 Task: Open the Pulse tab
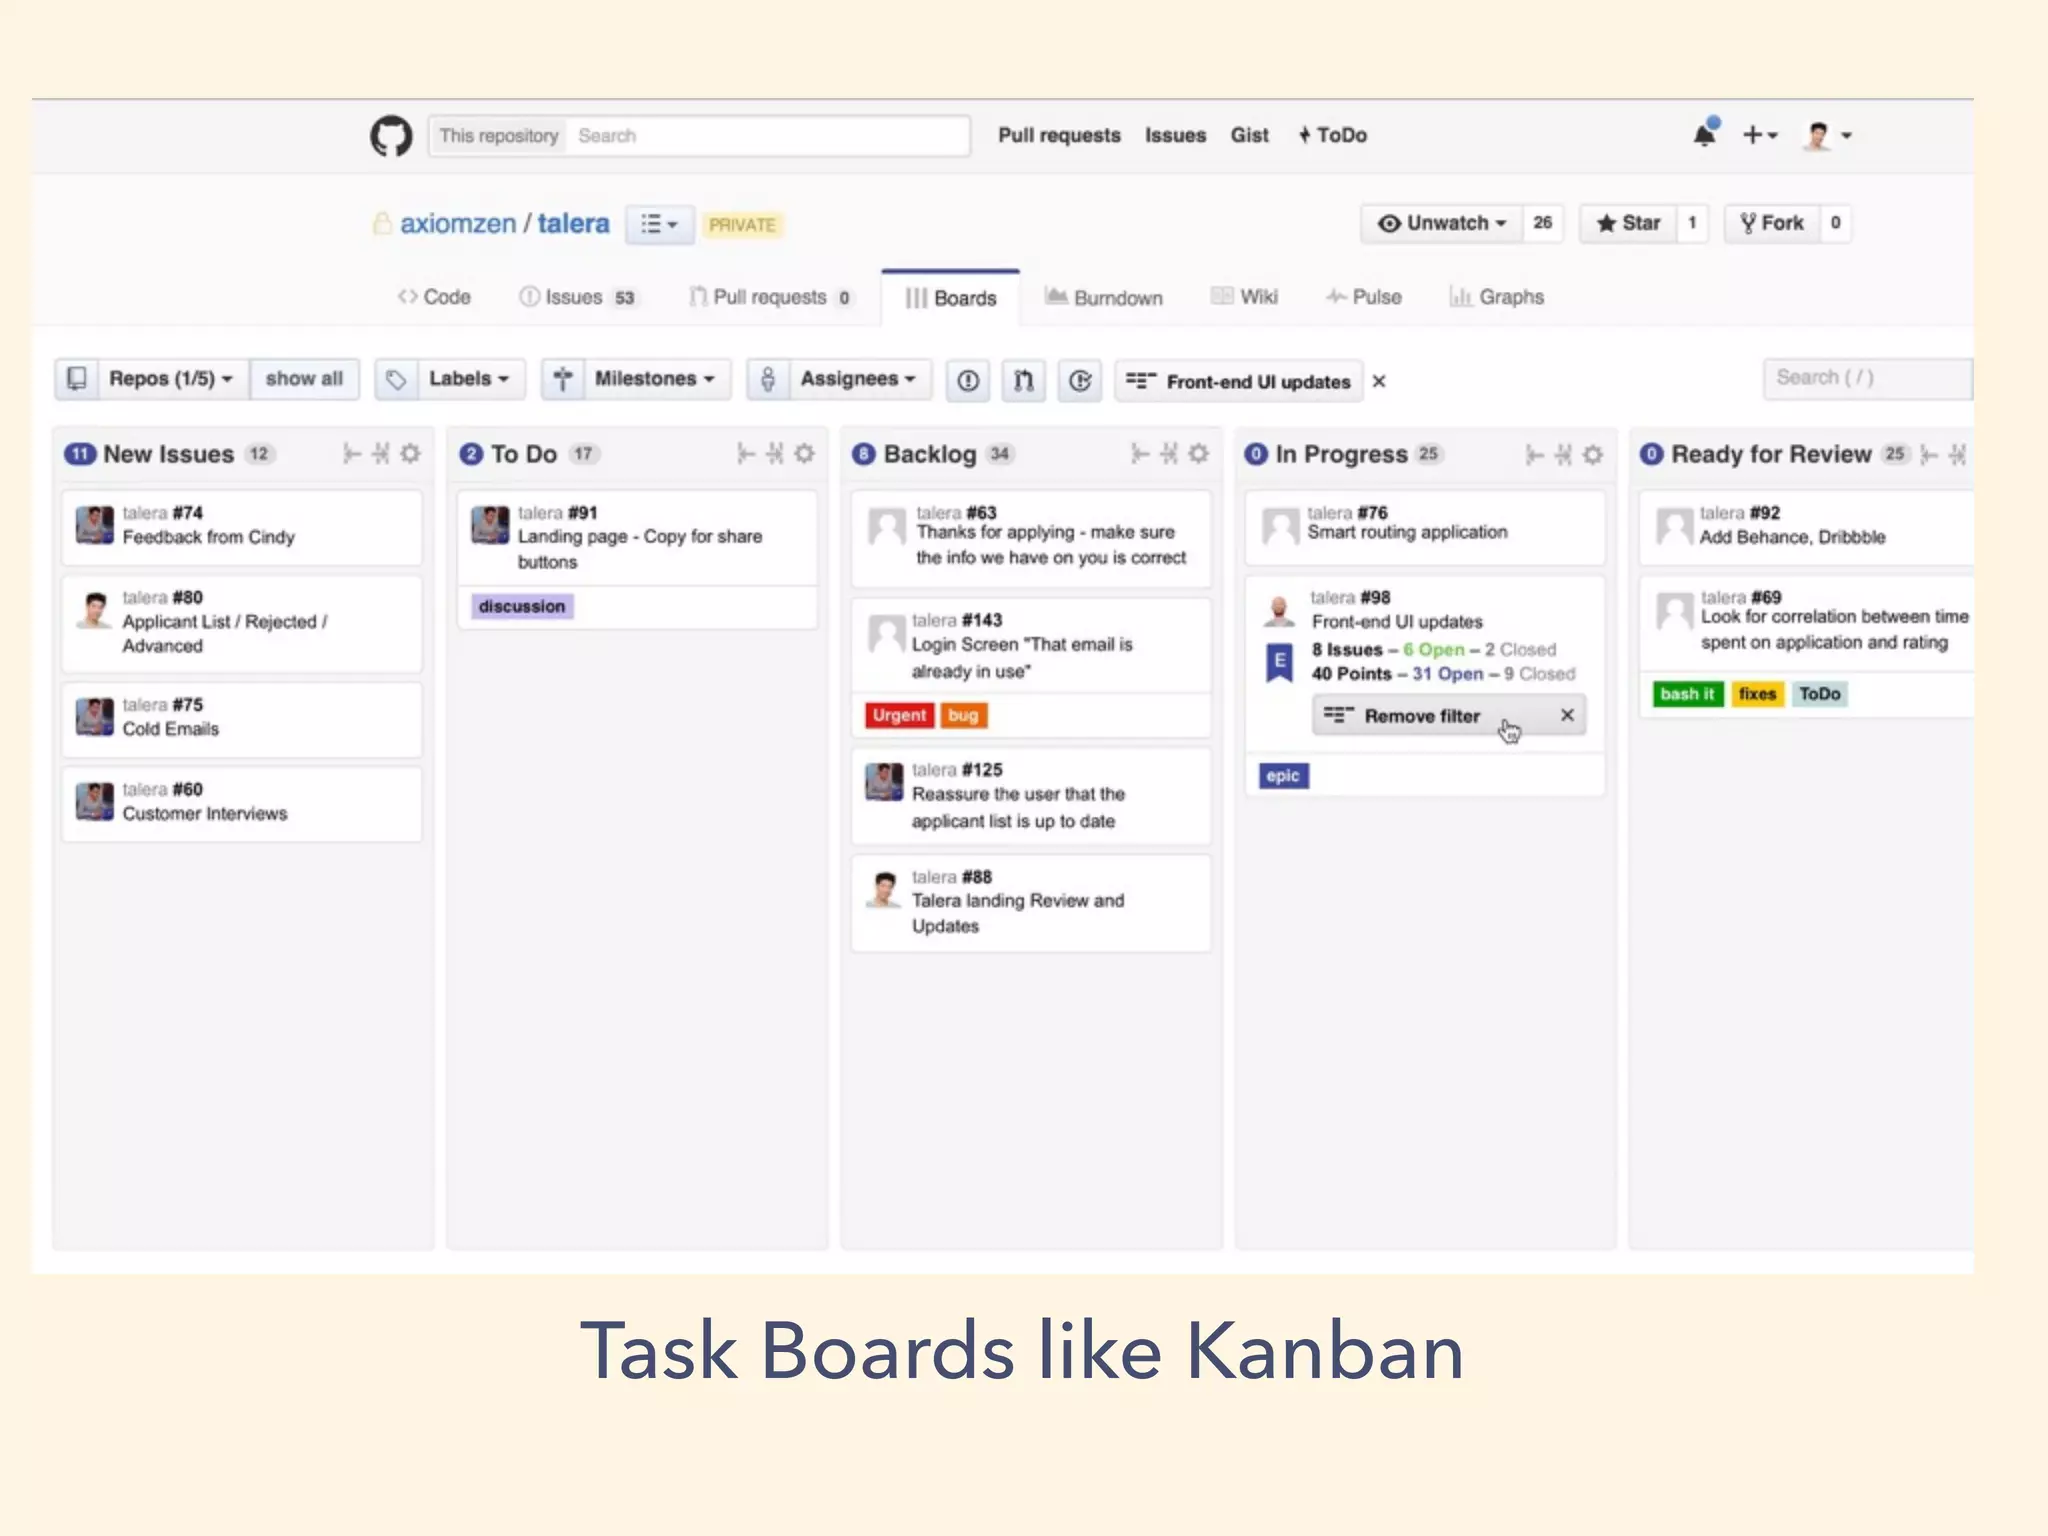[x=1364, y=297]
